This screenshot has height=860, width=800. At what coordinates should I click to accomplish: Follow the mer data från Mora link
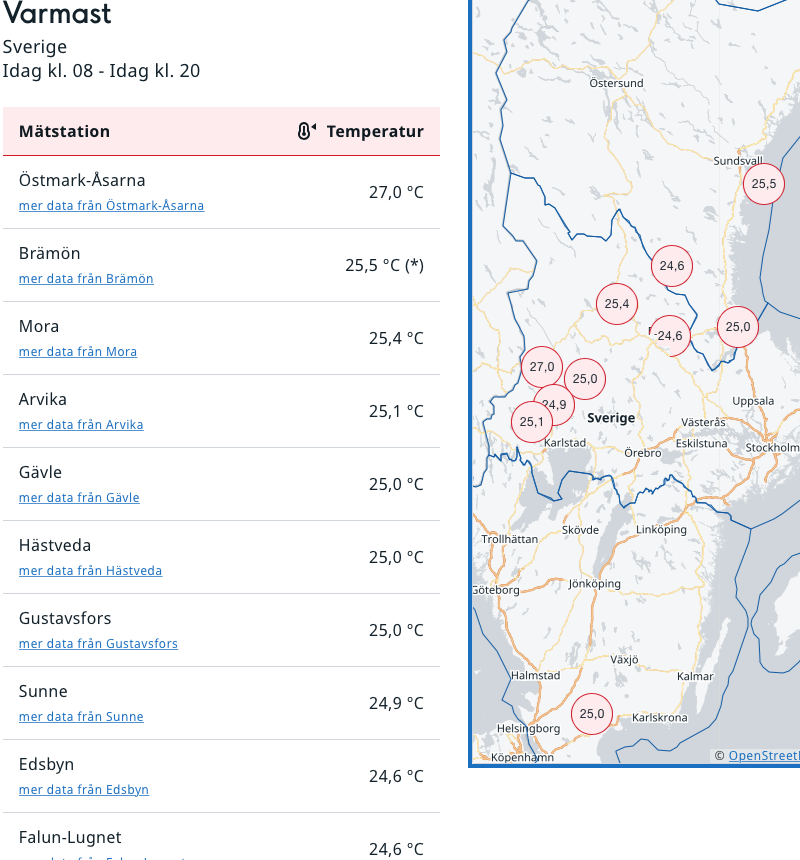(x=78, y=352)
